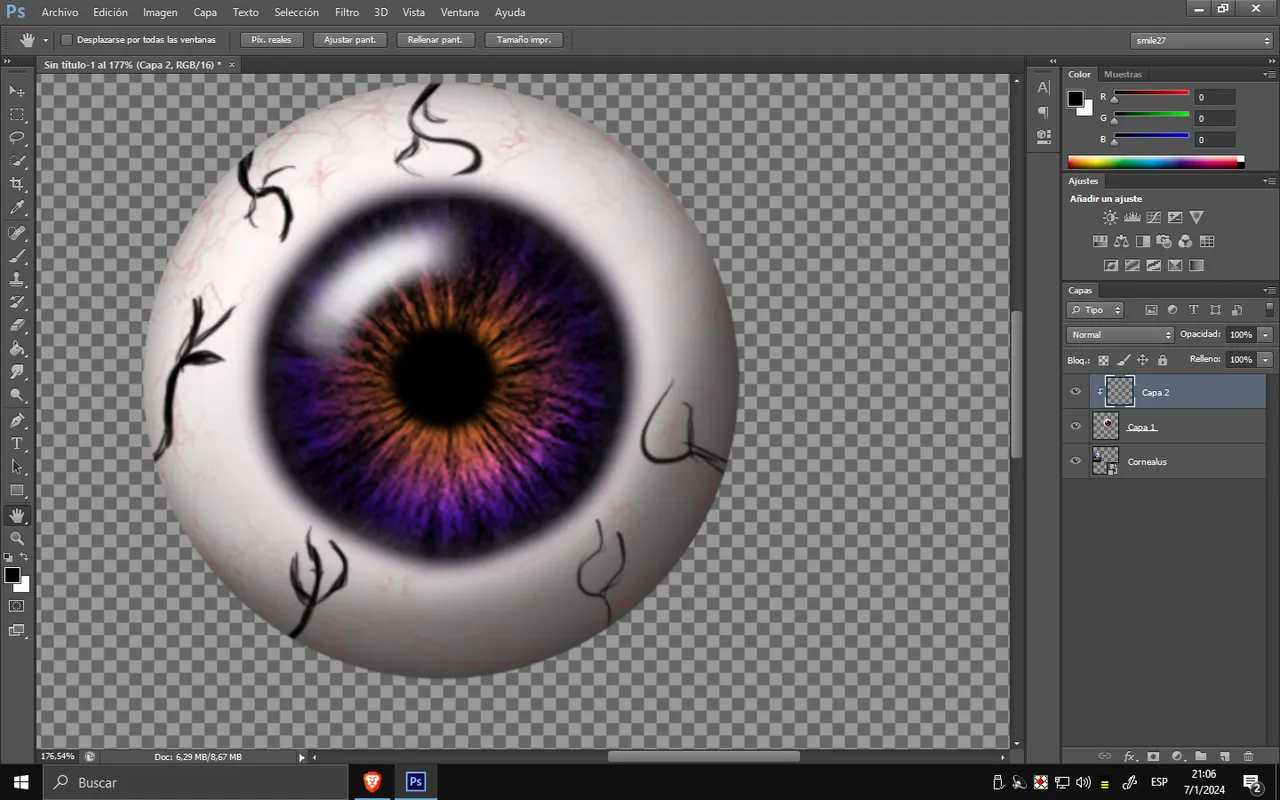This screenshot has width=1280, height=800.
Task: Open the blend mode Normal dropdown
Action: pos(1120,335)
